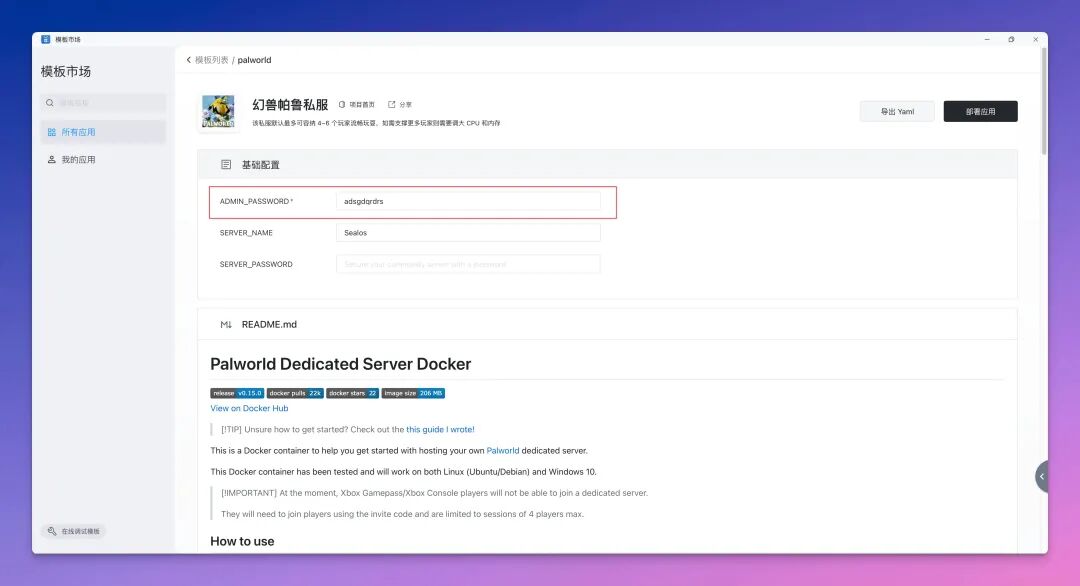1080x586 pixels.
Task: Click the SERVER_NAME input field
Action: click(x=468, y=233)
